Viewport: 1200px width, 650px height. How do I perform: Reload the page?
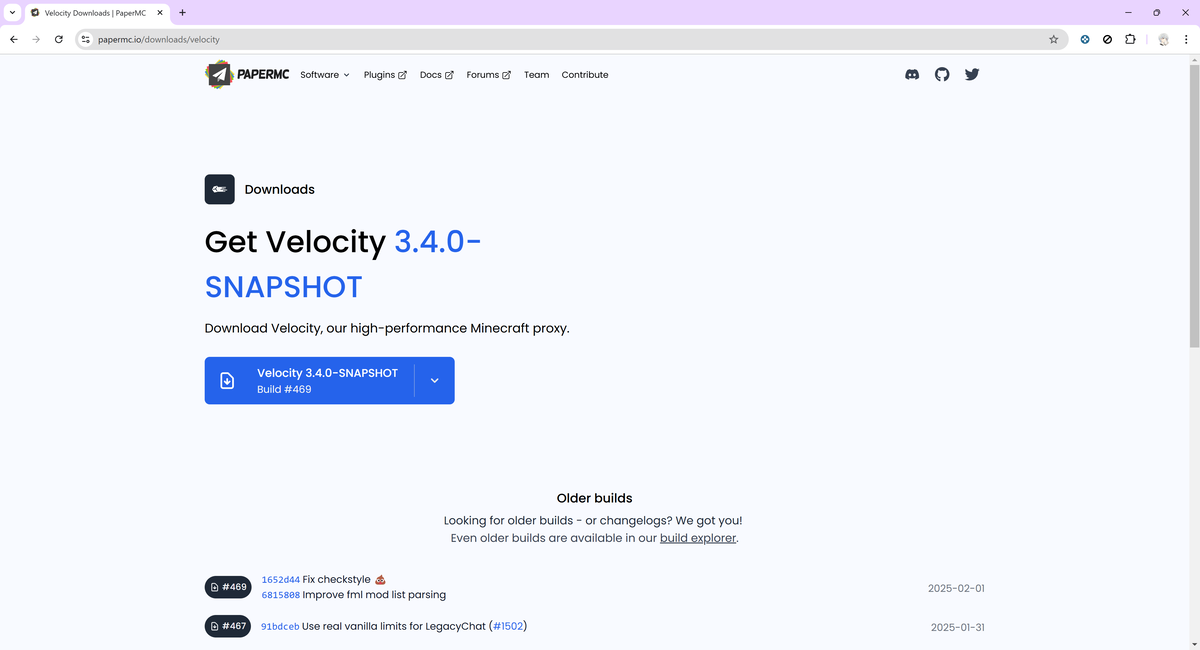pos(58,39)
